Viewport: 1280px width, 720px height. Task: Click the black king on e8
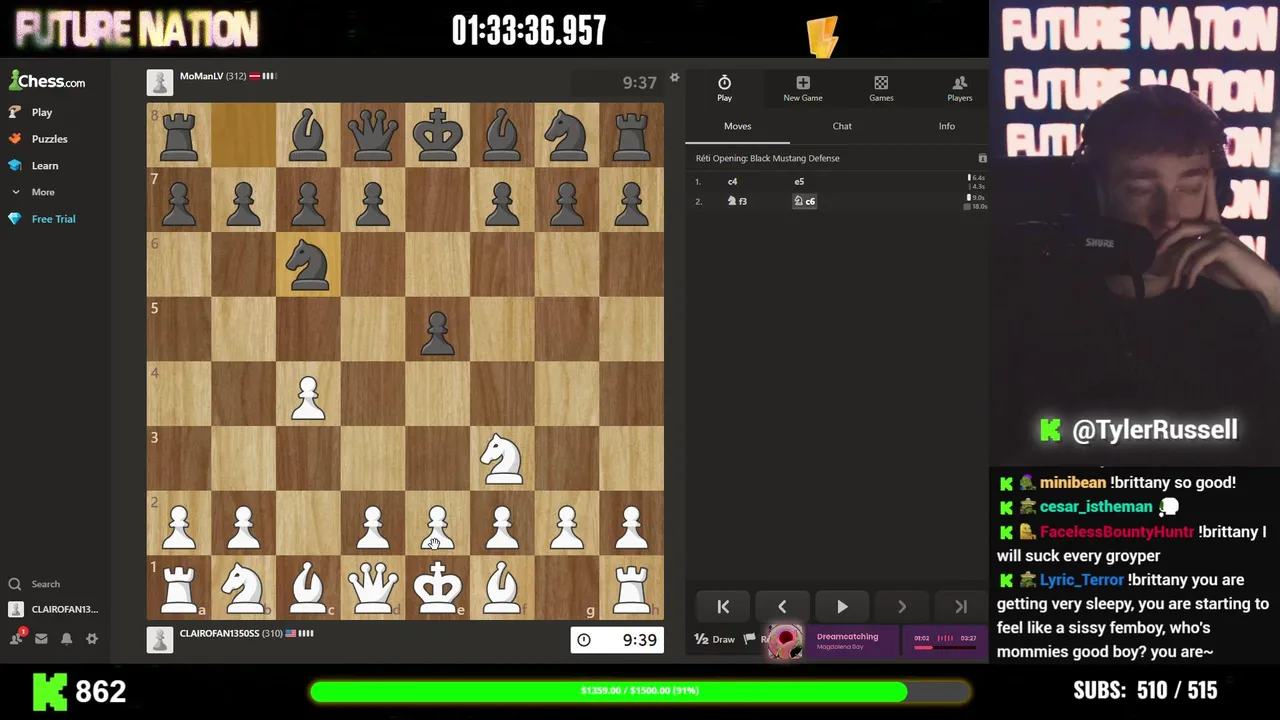(x=437, y=135)
